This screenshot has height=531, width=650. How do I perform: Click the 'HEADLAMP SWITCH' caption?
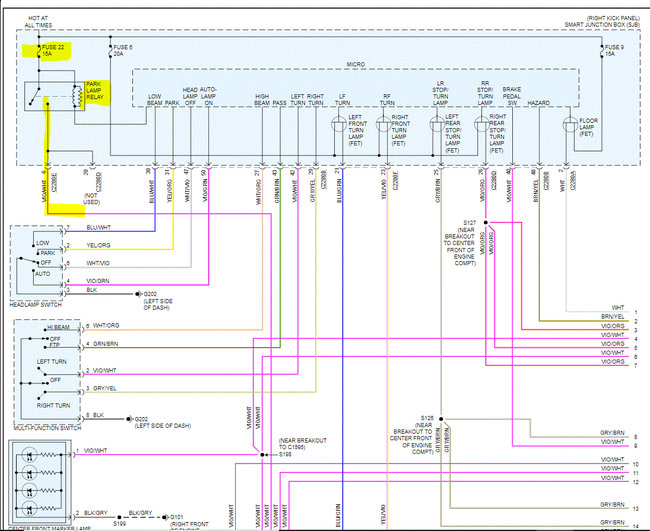[36, 305]
